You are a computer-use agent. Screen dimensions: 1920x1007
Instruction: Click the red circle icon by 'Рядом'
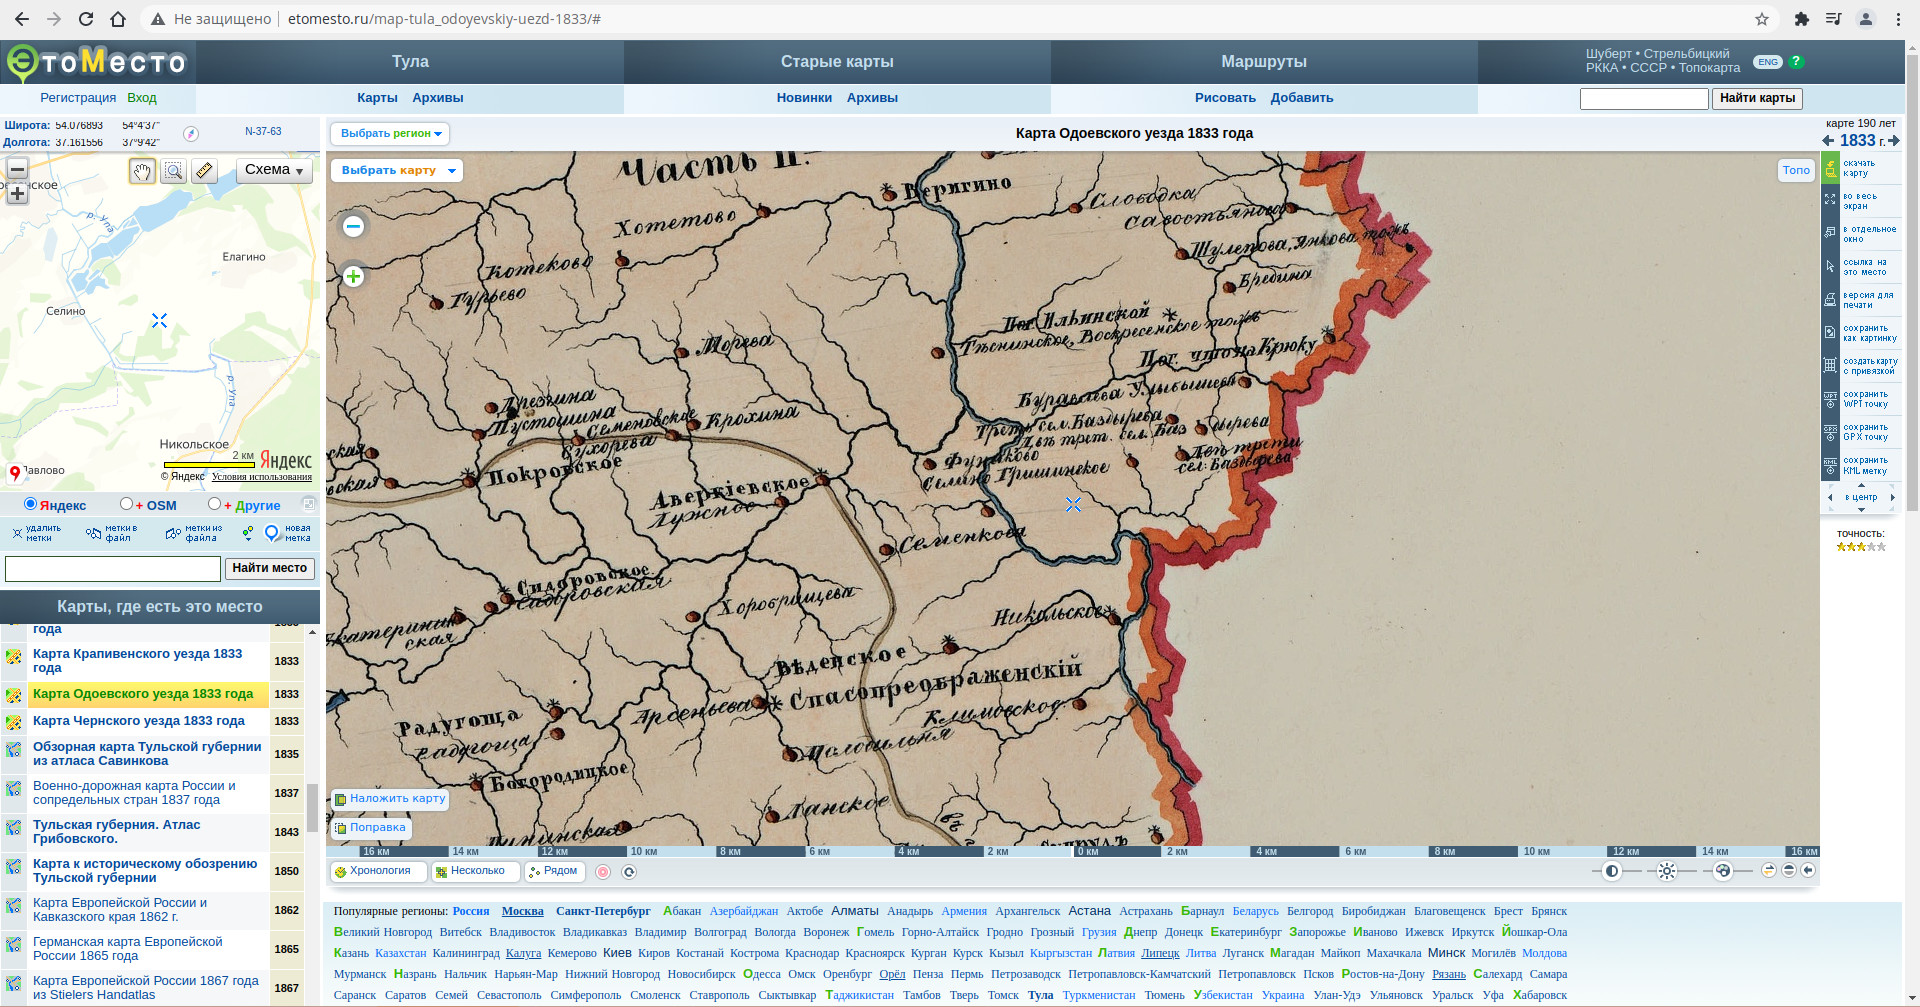(x=603, y=872)
